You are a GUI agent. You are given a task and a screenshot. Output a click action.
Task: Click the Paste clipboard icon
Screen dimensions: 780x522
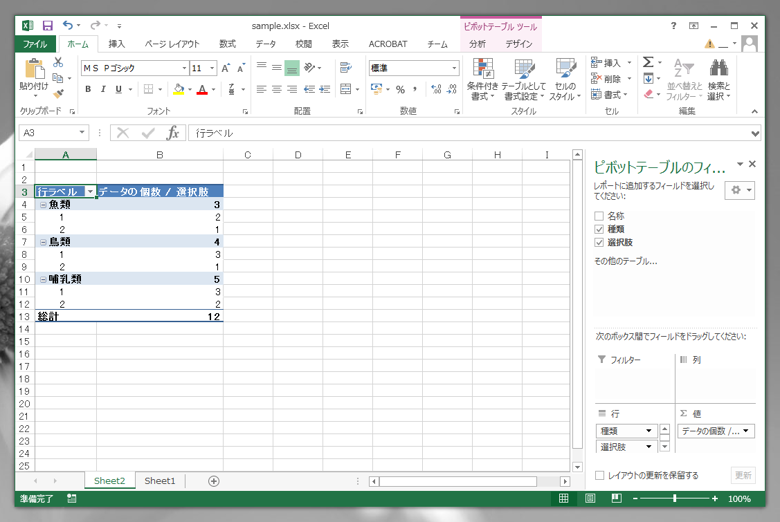(x=34, y=69)
